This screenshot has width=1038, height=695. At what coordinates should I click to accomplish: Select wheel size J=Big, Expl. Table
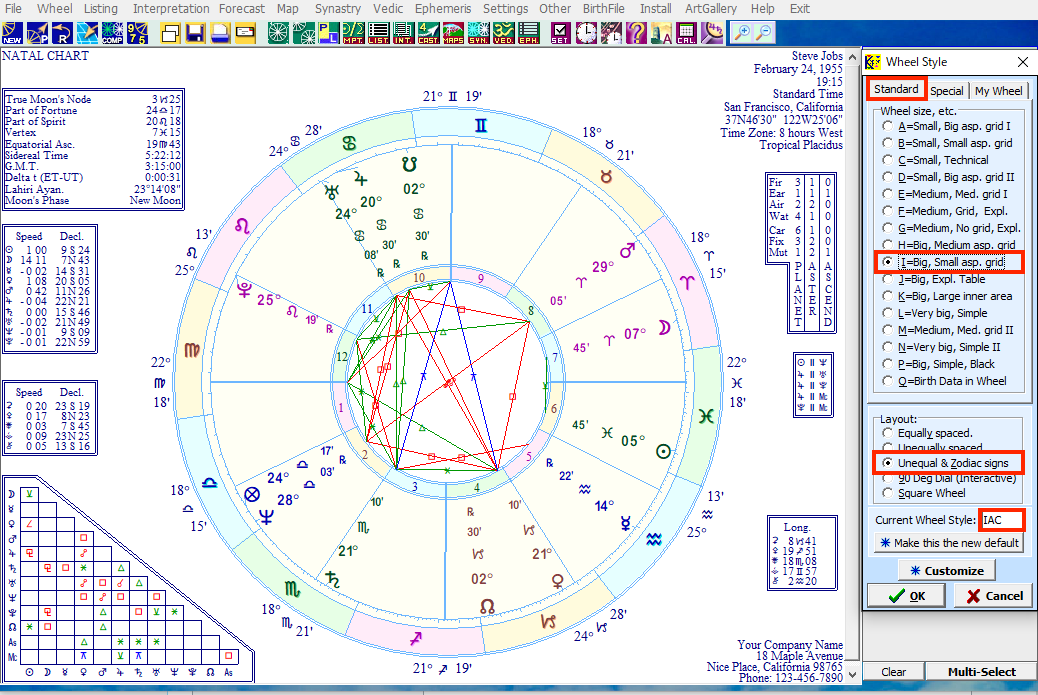pyautogui.click(x=934, y=279)
